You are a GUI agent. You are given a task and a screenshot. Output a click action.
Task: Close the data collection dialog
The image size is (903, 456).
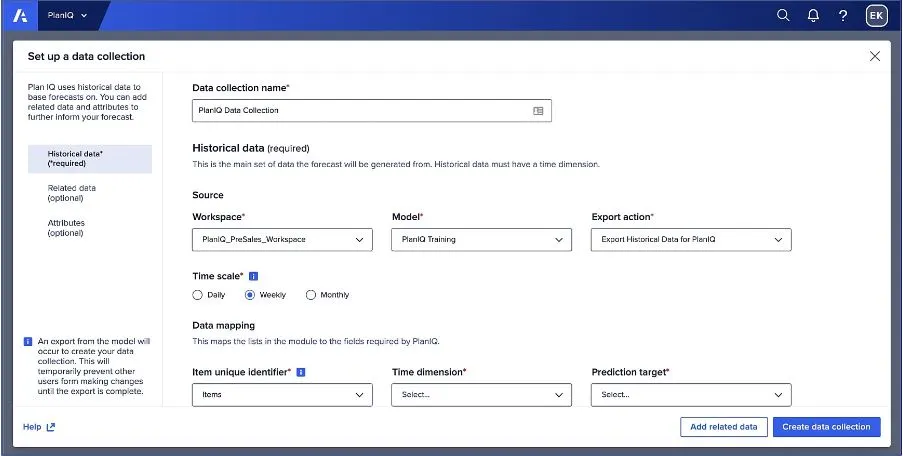coord(875,56)
